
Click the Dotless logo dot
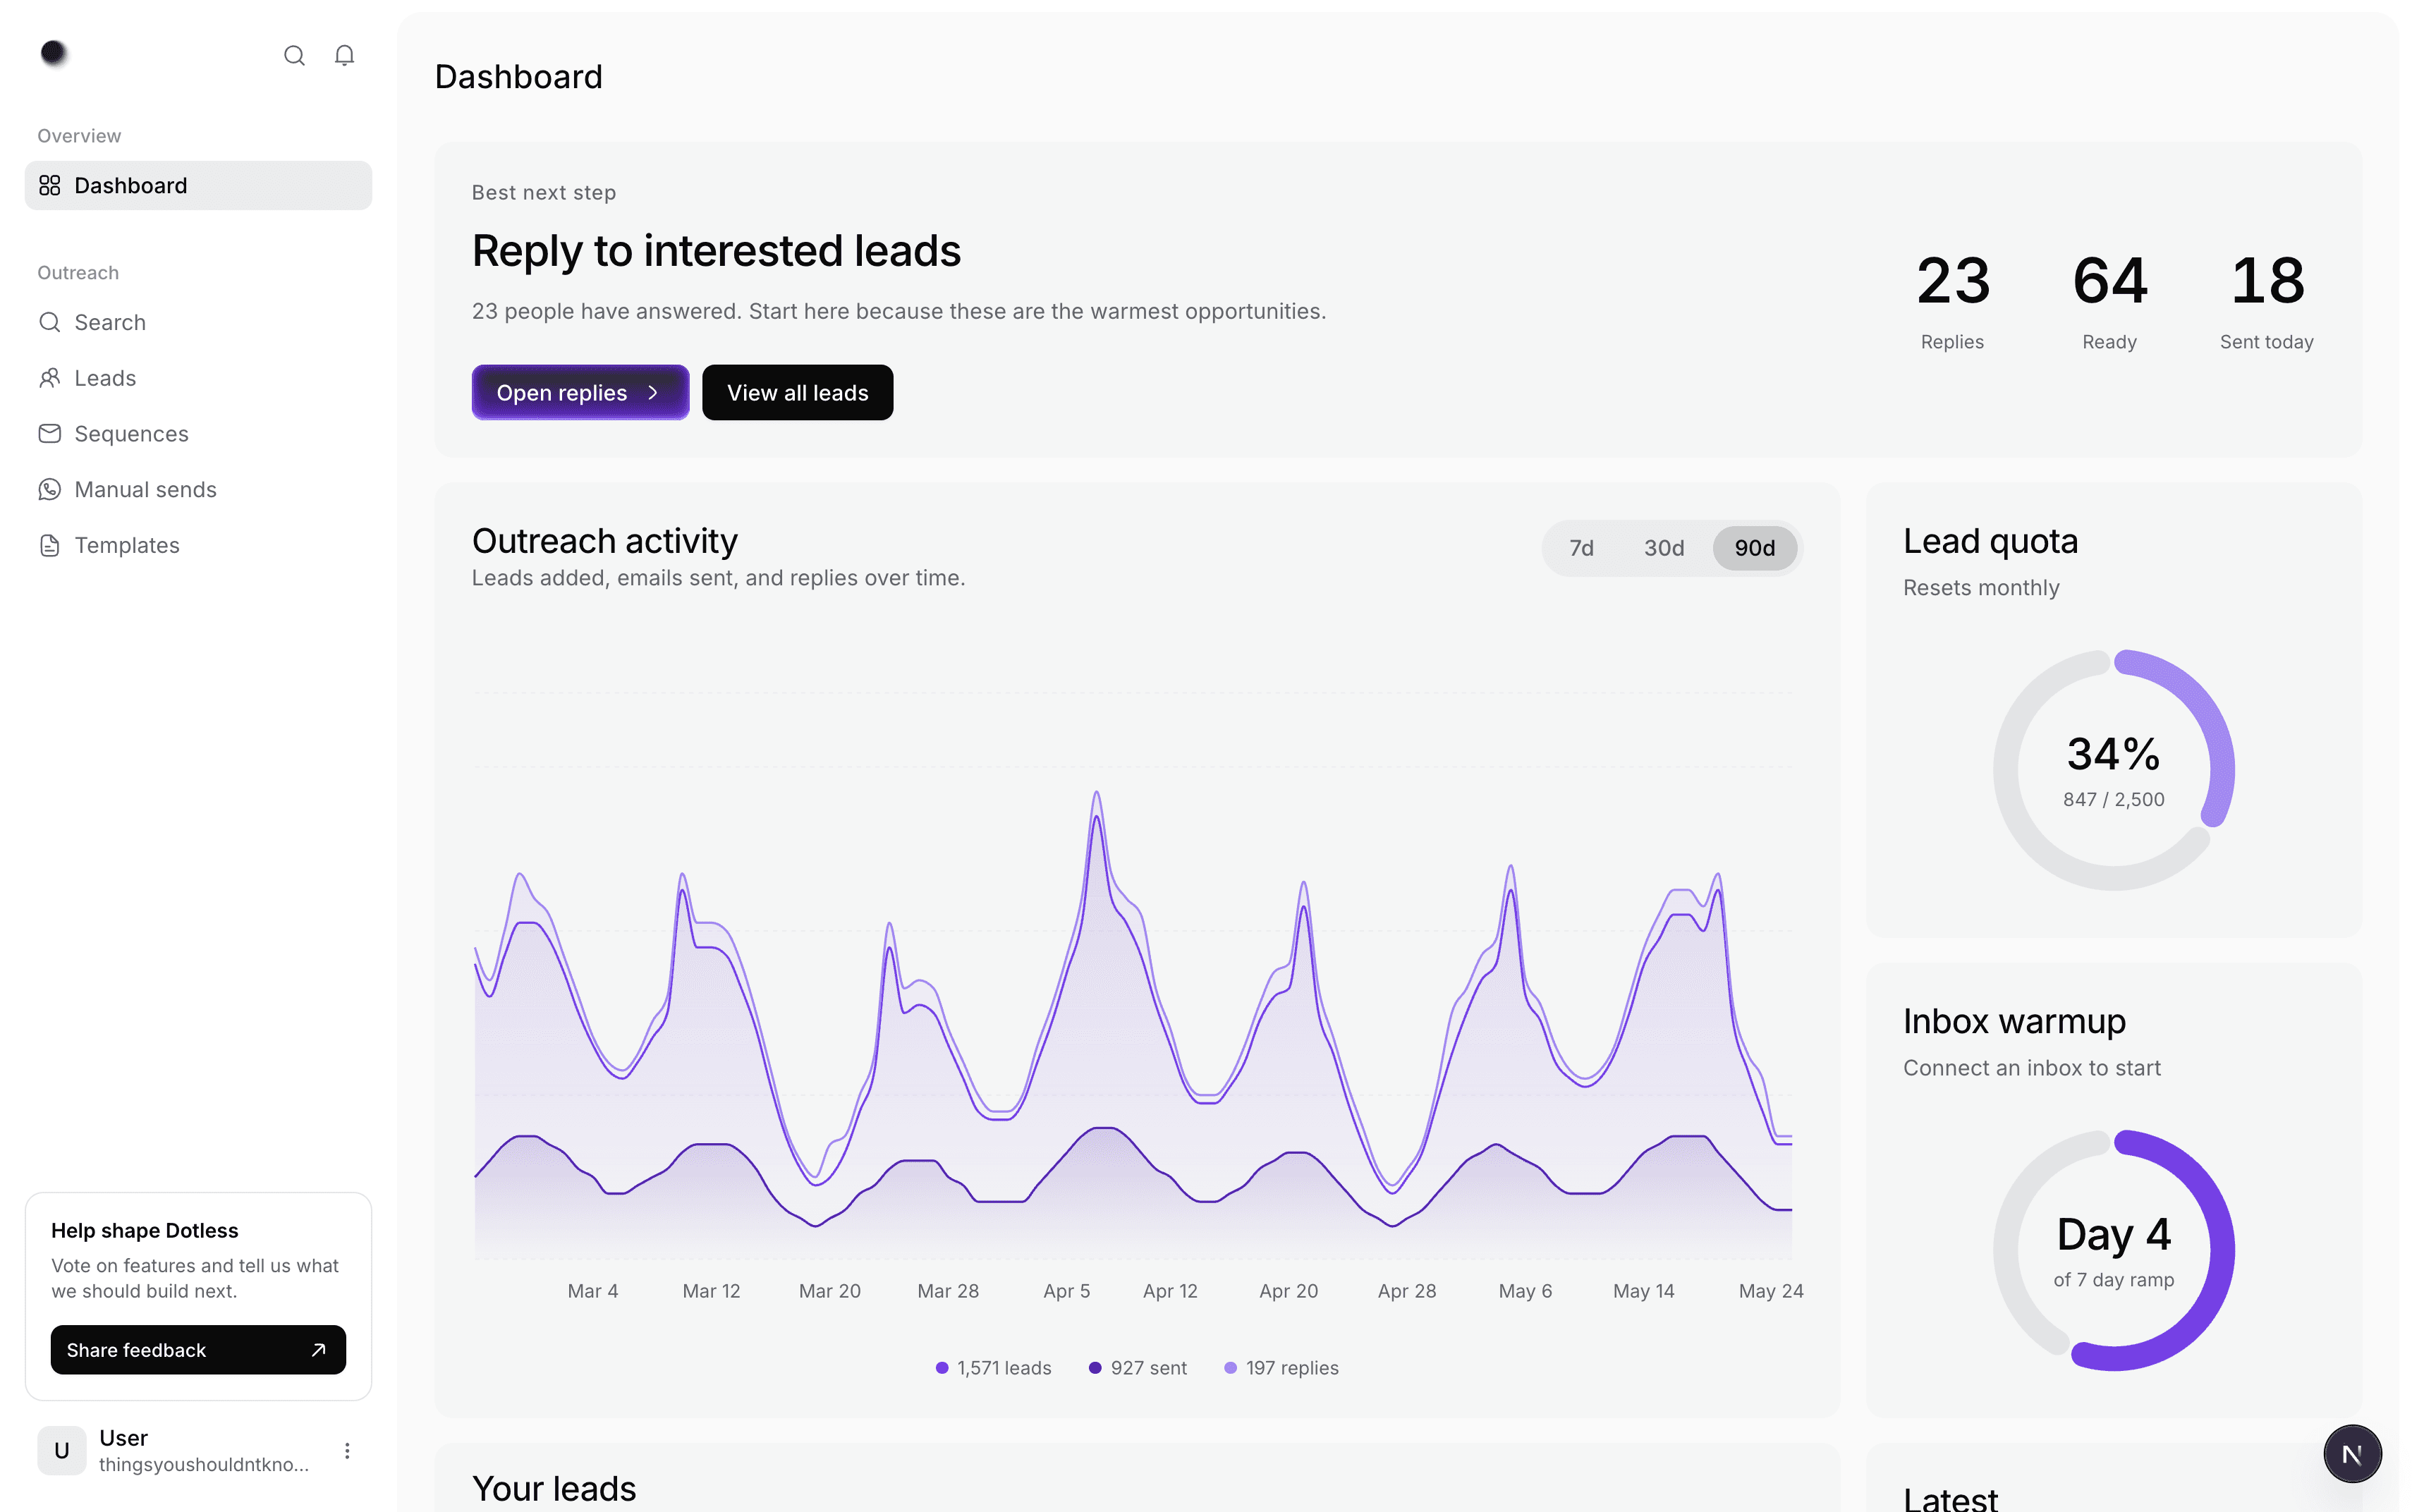coord(54,53)
